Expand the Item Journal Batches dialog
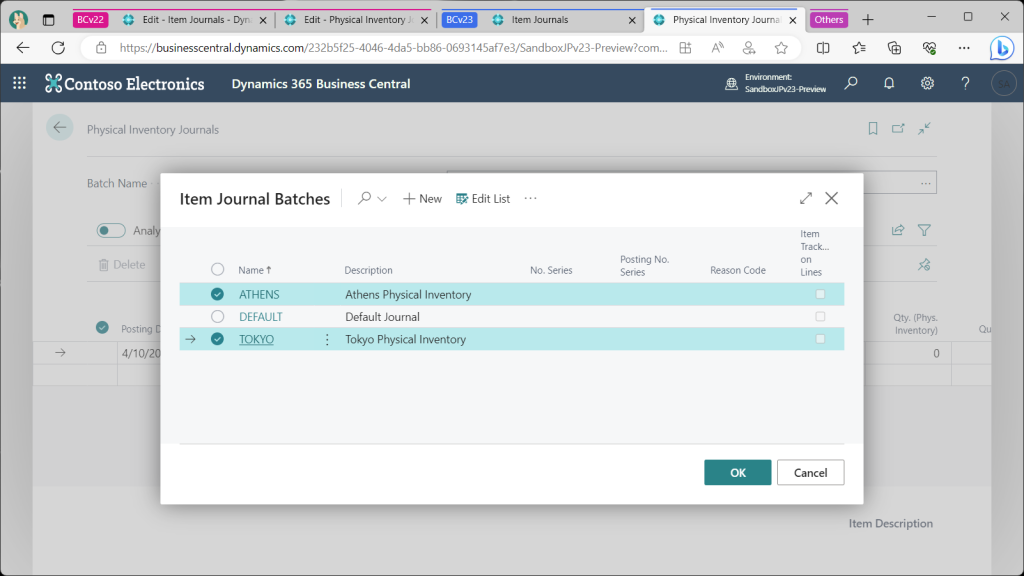The image size is (1024, 576). click(806, 198)
